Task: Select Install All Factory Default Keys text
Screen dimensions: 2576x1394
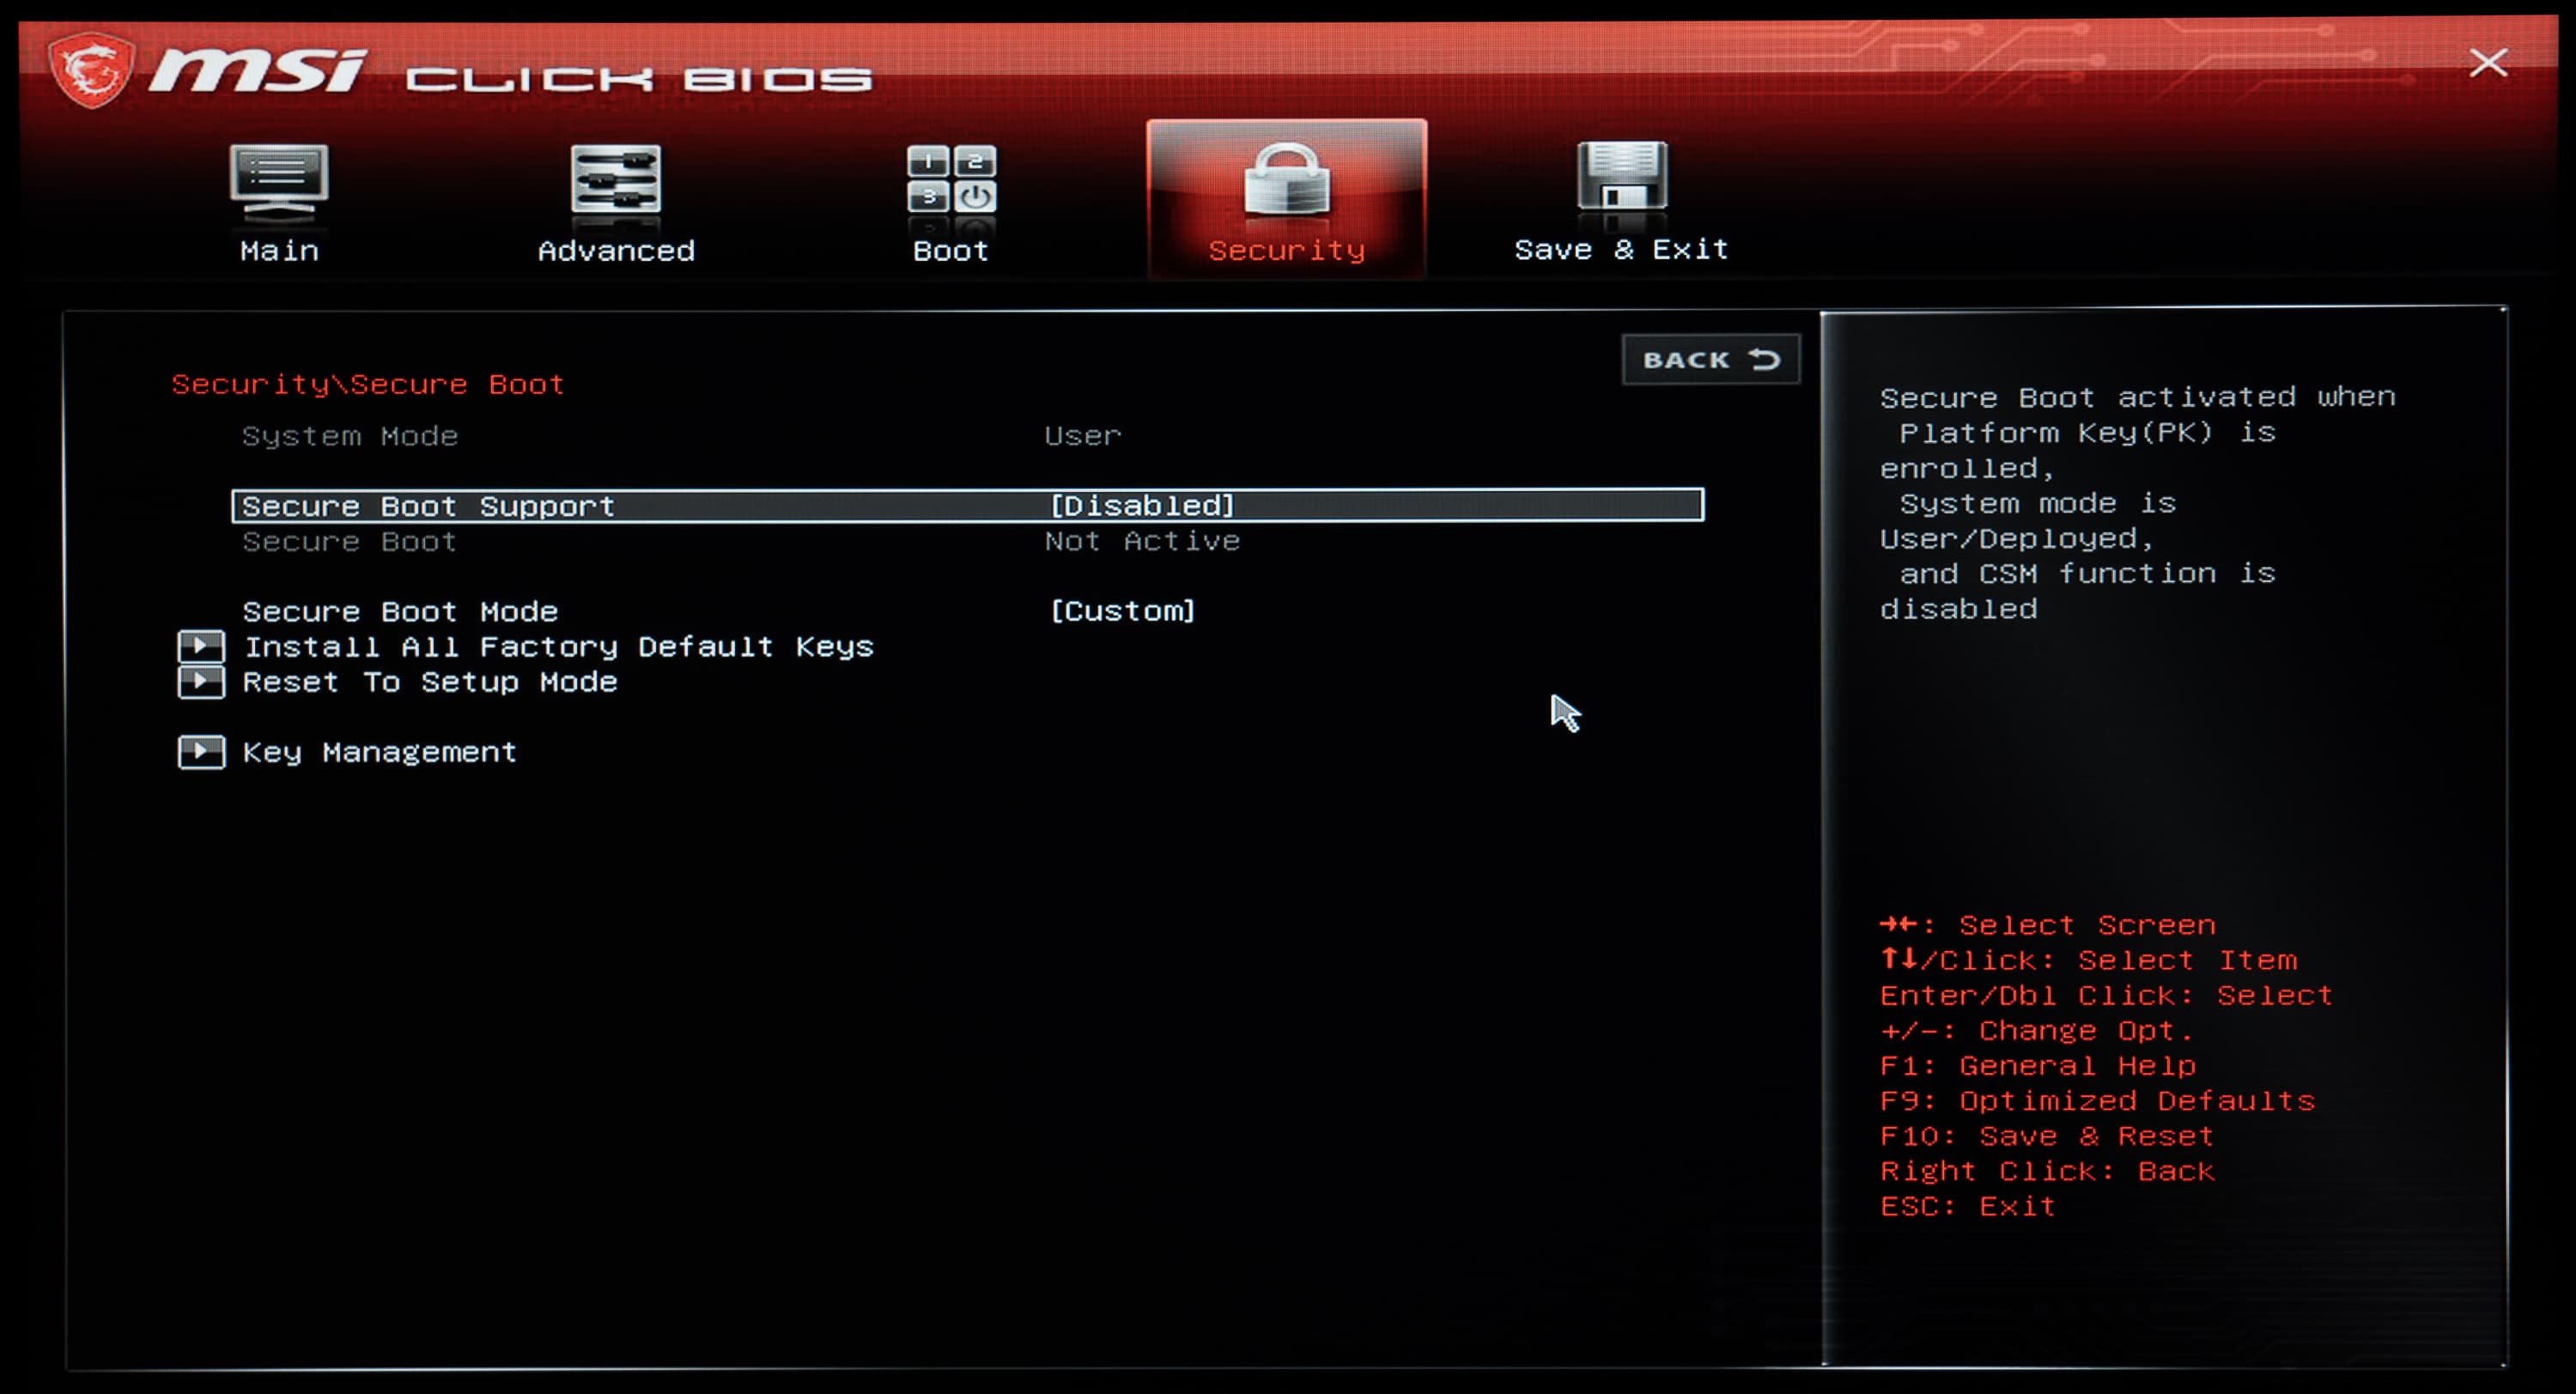Action: click(558, 647)
